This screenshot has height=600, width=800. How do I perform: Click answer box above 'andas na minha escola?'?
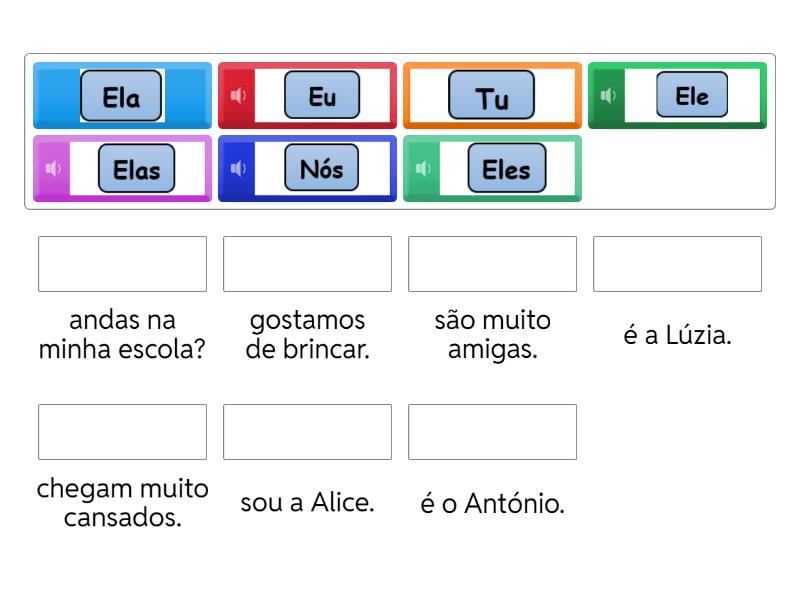[122, 264]
